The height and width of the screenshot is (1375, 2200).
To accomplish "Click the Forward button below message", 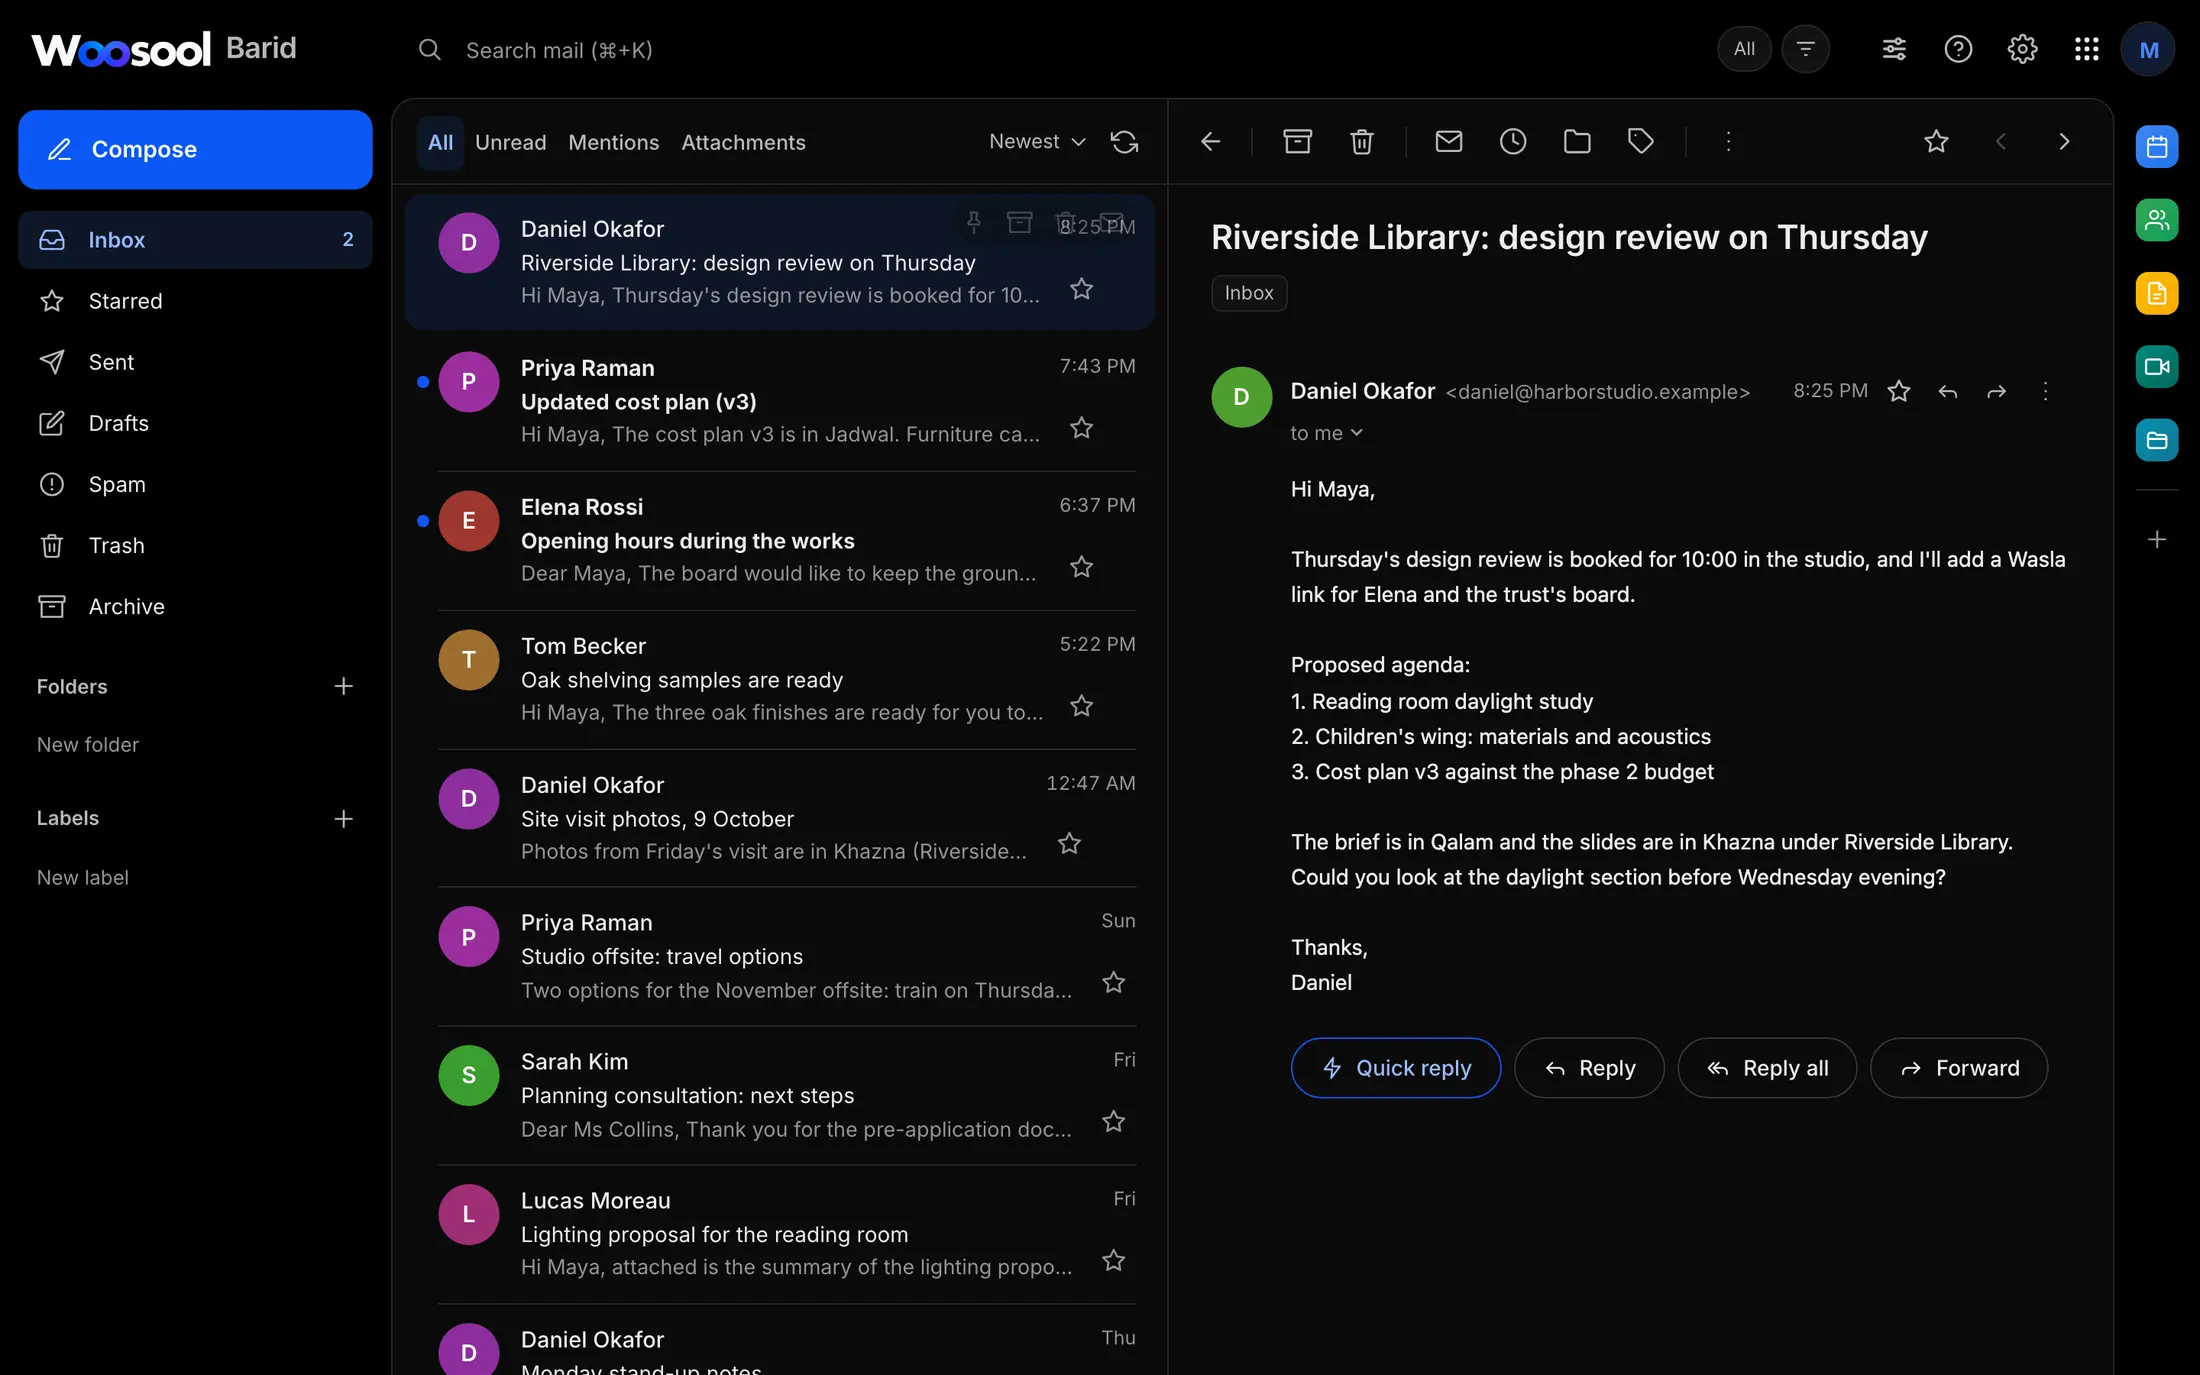I will [x=1959, y=1068].
